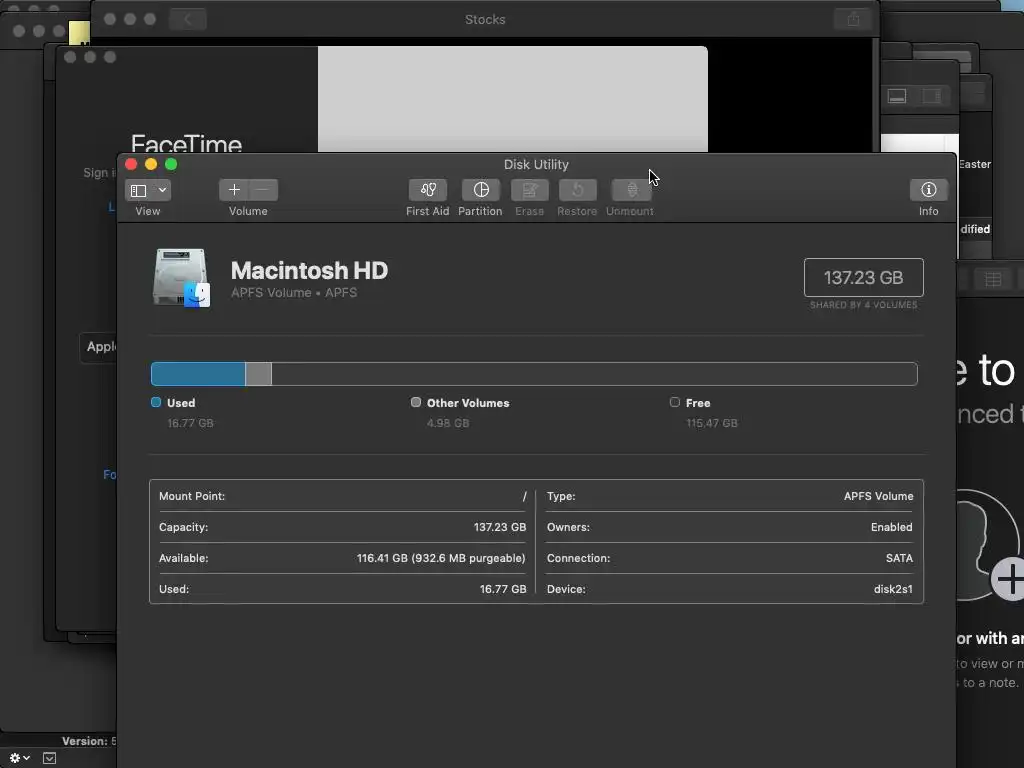The image size is (1024, 768).
Task: Select the Mount Point row
Action: click(342, 496)
